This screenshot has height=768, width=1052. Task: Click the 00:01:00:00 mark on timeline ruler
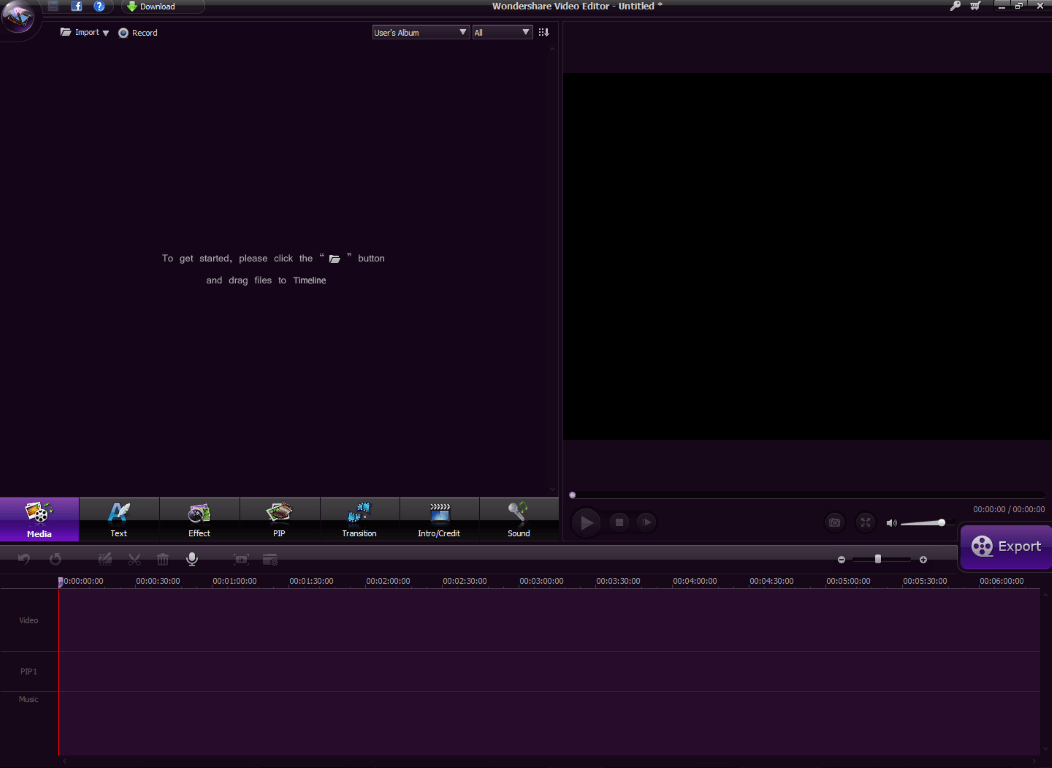[234, 581]
